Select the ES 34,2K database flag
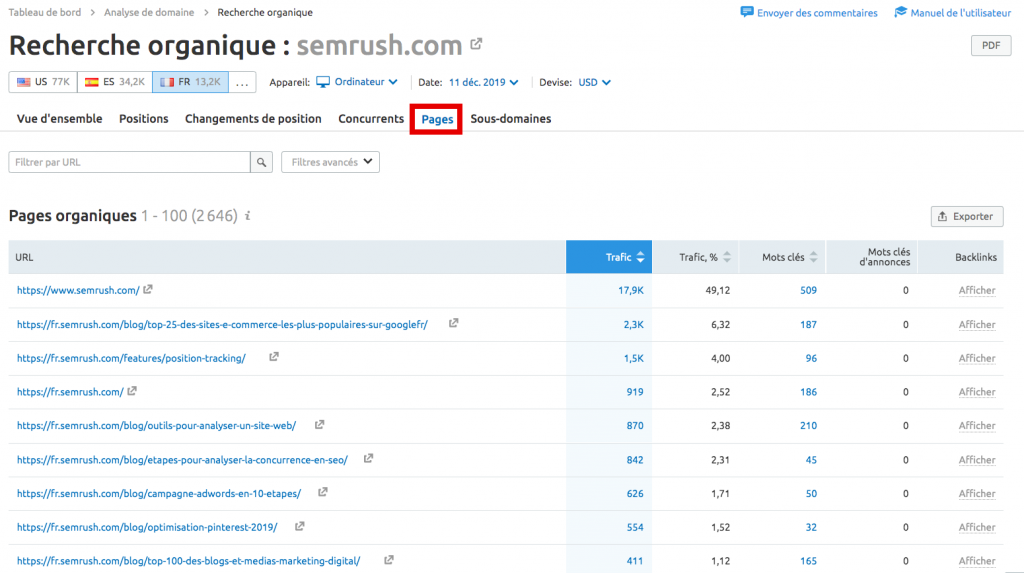 pos(115,82)
